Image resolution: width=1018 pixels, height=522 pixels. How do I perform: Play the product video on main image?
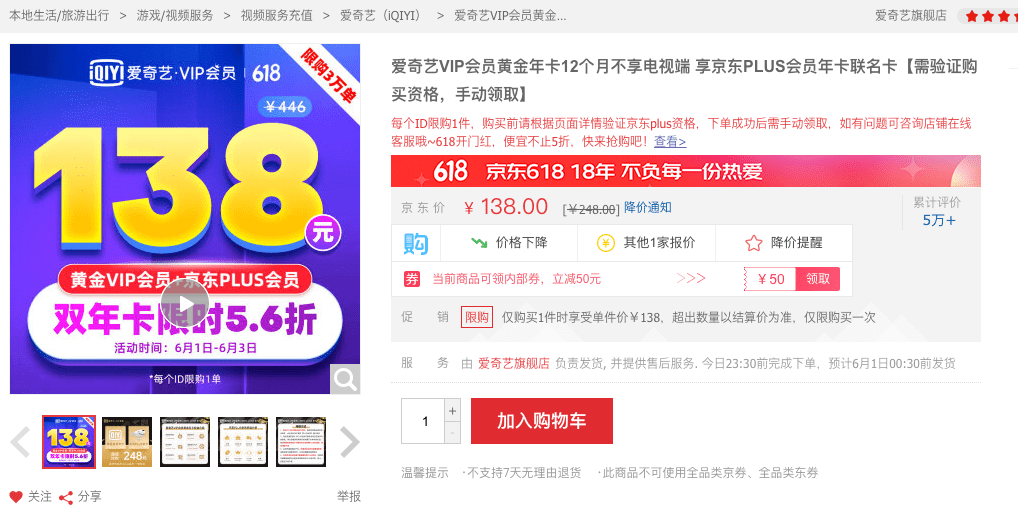(185, 303)
